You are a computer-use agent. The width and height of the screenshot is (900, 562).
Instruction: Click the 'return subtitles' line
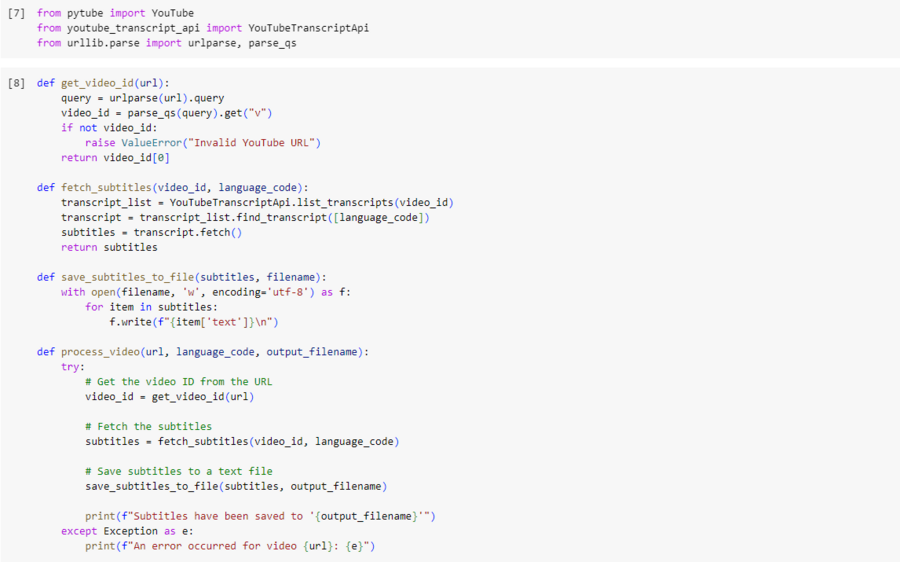(x=109, y=247)
